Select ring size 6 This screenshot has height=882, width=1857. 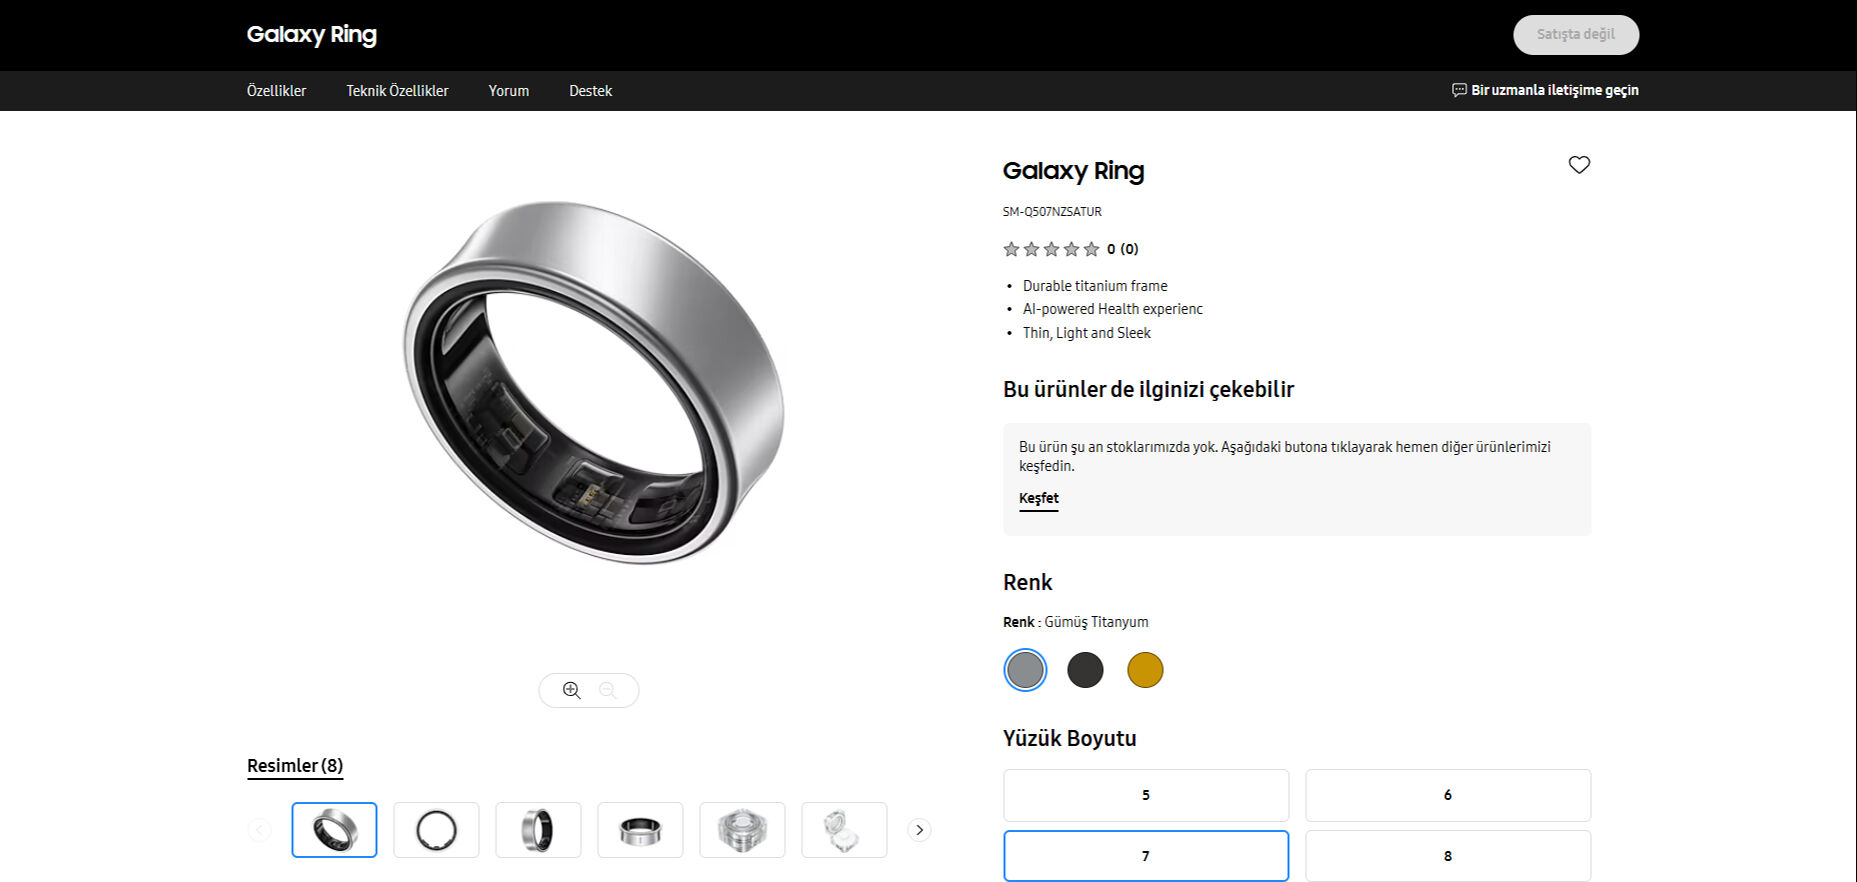tap(1447, 795)
